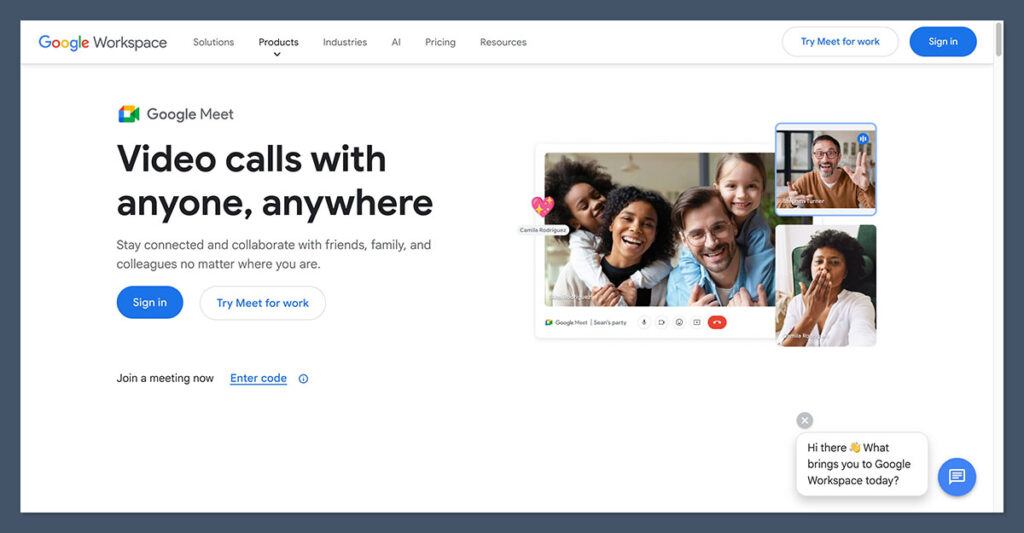Image resolution: width=1024 pixels, height=533 pixels.
Task: Click the 'Sean's party' label in preview
Action: click(610, 323)
